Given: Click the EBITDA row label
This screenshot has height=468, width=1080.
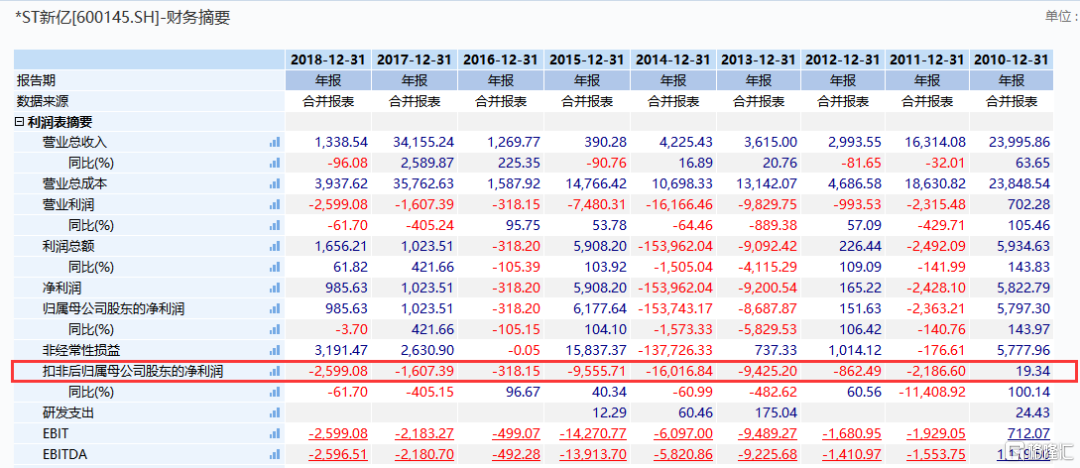Looking at the screenshot, I should coord(63,455).
